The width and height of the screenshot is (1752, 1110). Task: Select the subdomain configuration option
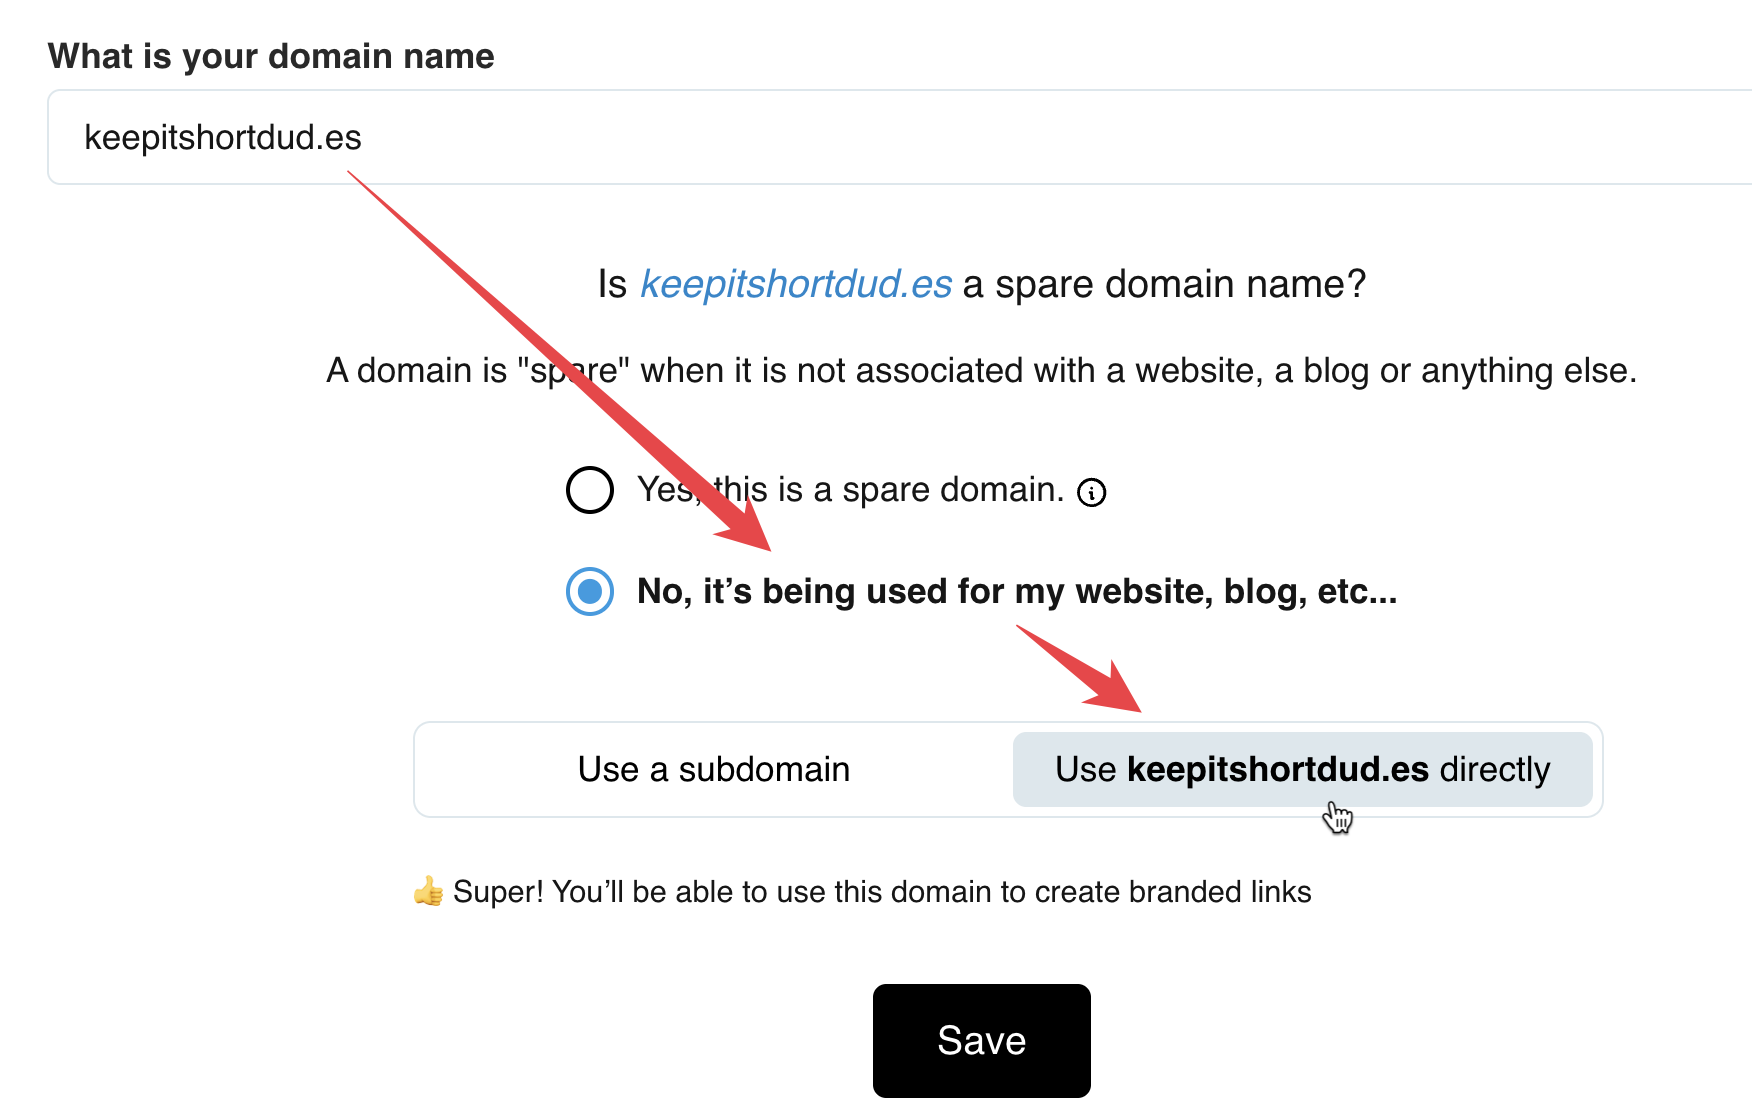click(712, 769)
